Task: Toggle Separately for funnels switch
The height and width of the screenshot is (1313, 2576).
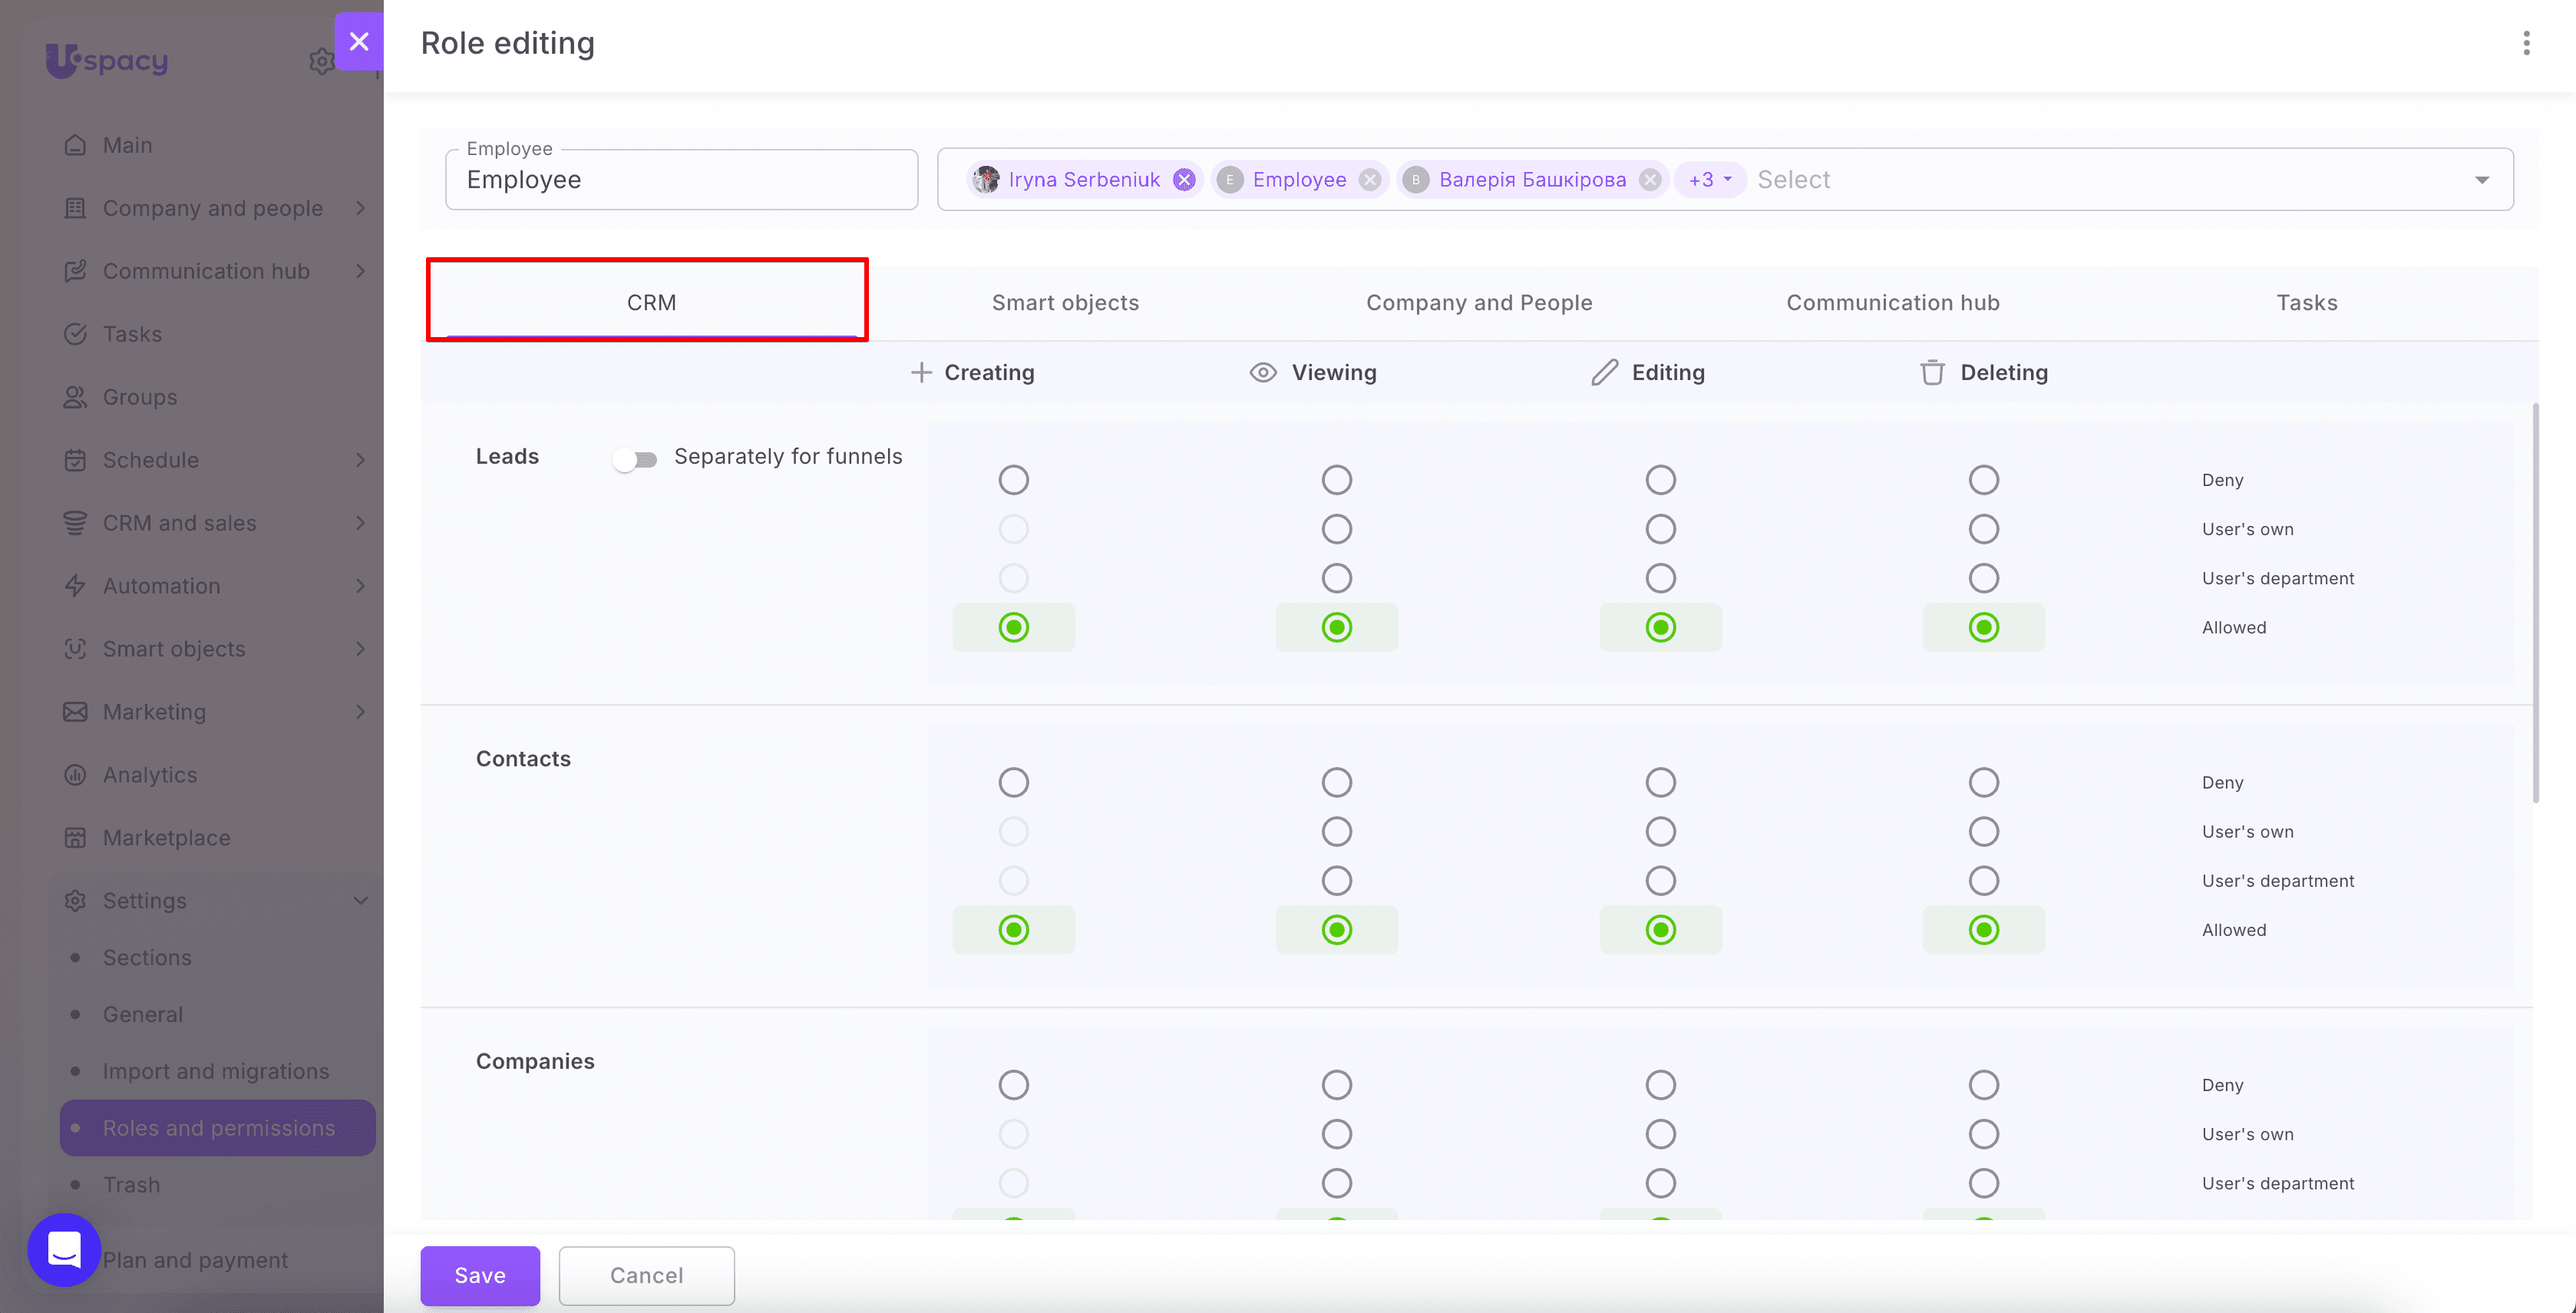Action: [x=635, y=459]
